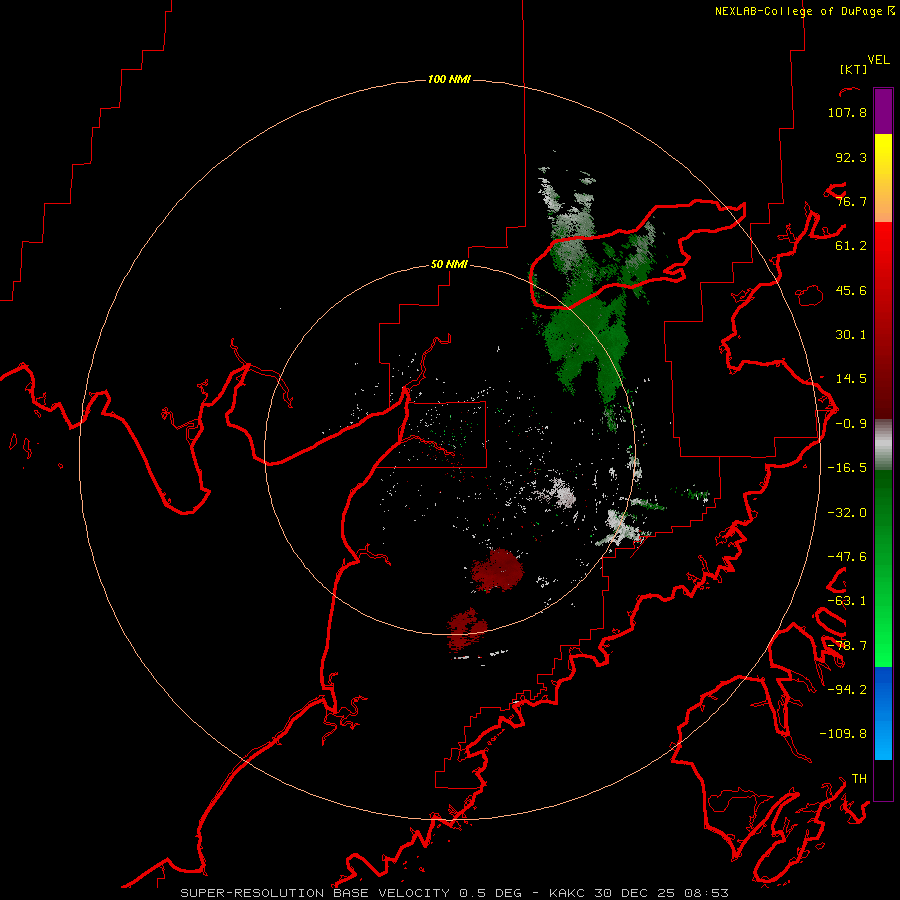Click the -32.0 velocity scale value
Viewport: 900px width, 900px height.
847,513
